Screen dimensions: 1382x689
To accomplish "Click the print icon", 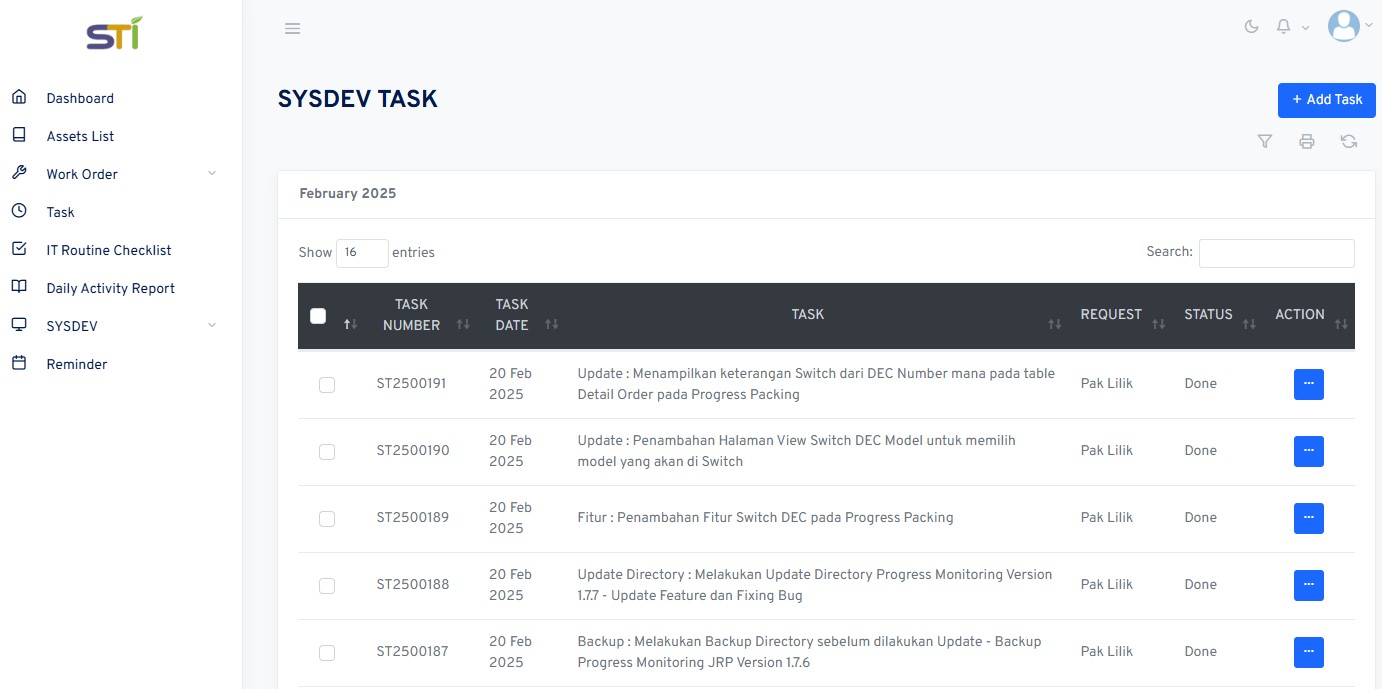I will (1307, 142).
